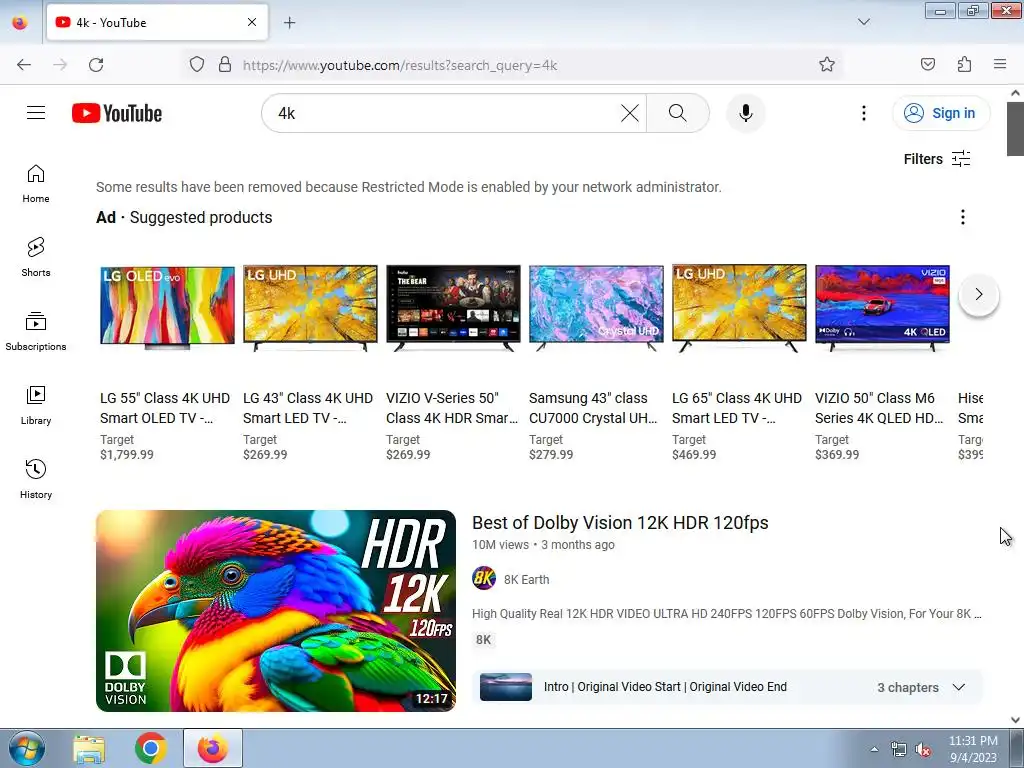Open the list all tabs dropdown
The height and width of the screenshot is (768, 1024).
[x=863, y=22]
